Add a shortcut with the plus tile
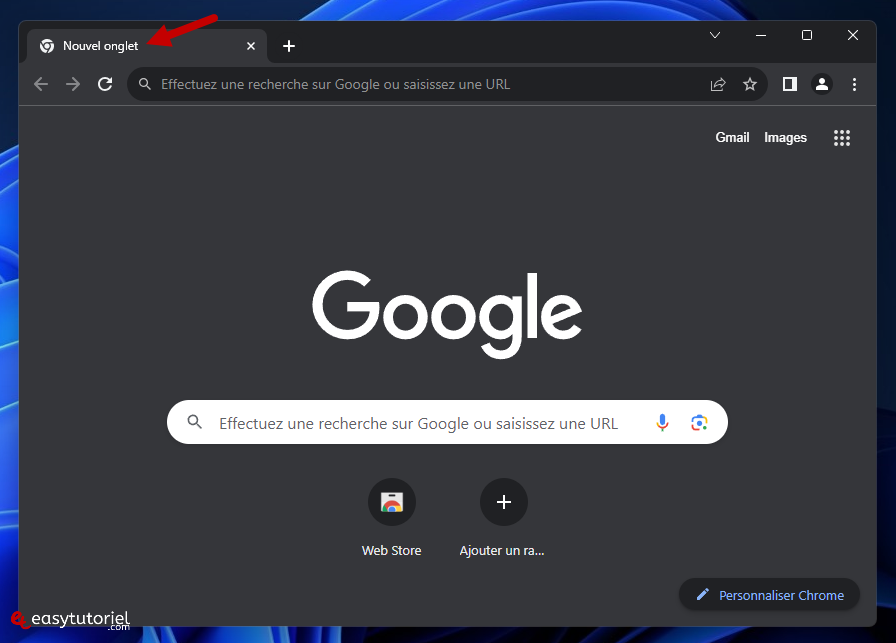Image resolution: width=896 pixels, height=643 pixels. pyautogui.click(x=503, y=502)
